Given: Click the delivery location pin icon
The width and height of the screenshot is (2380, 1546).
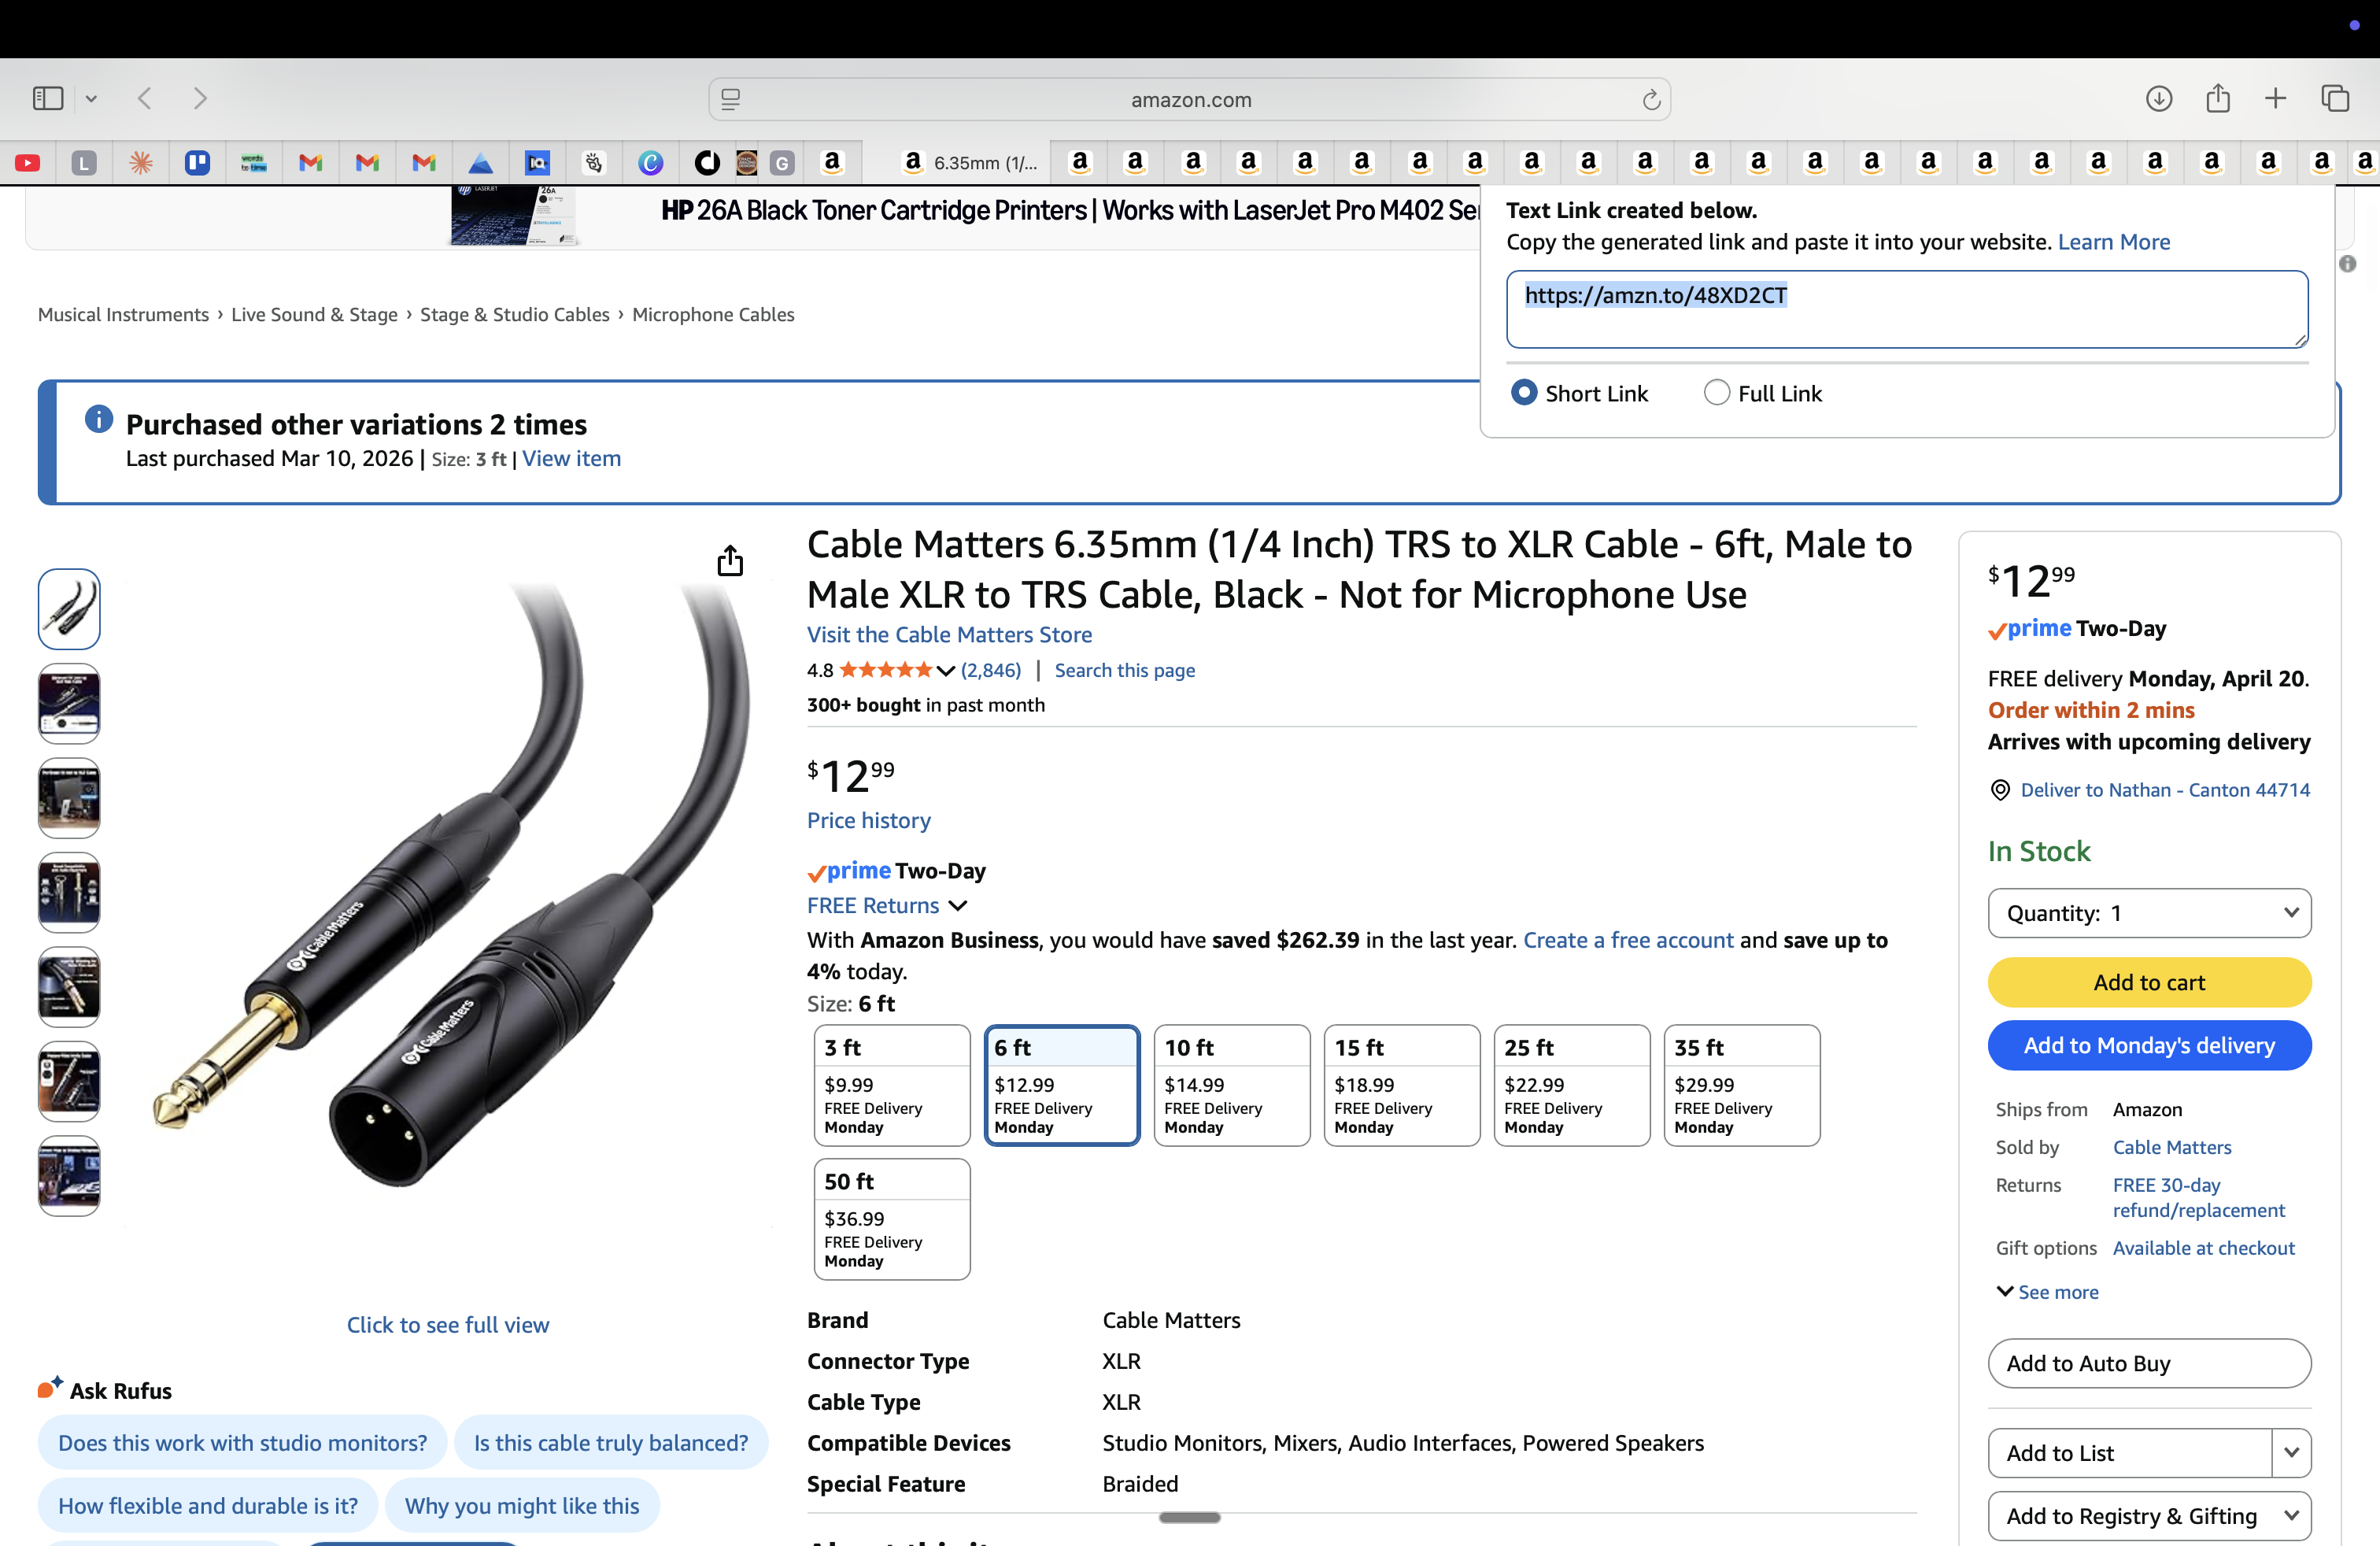Looking at the screenshot, I should click(x=2000, y=790).
